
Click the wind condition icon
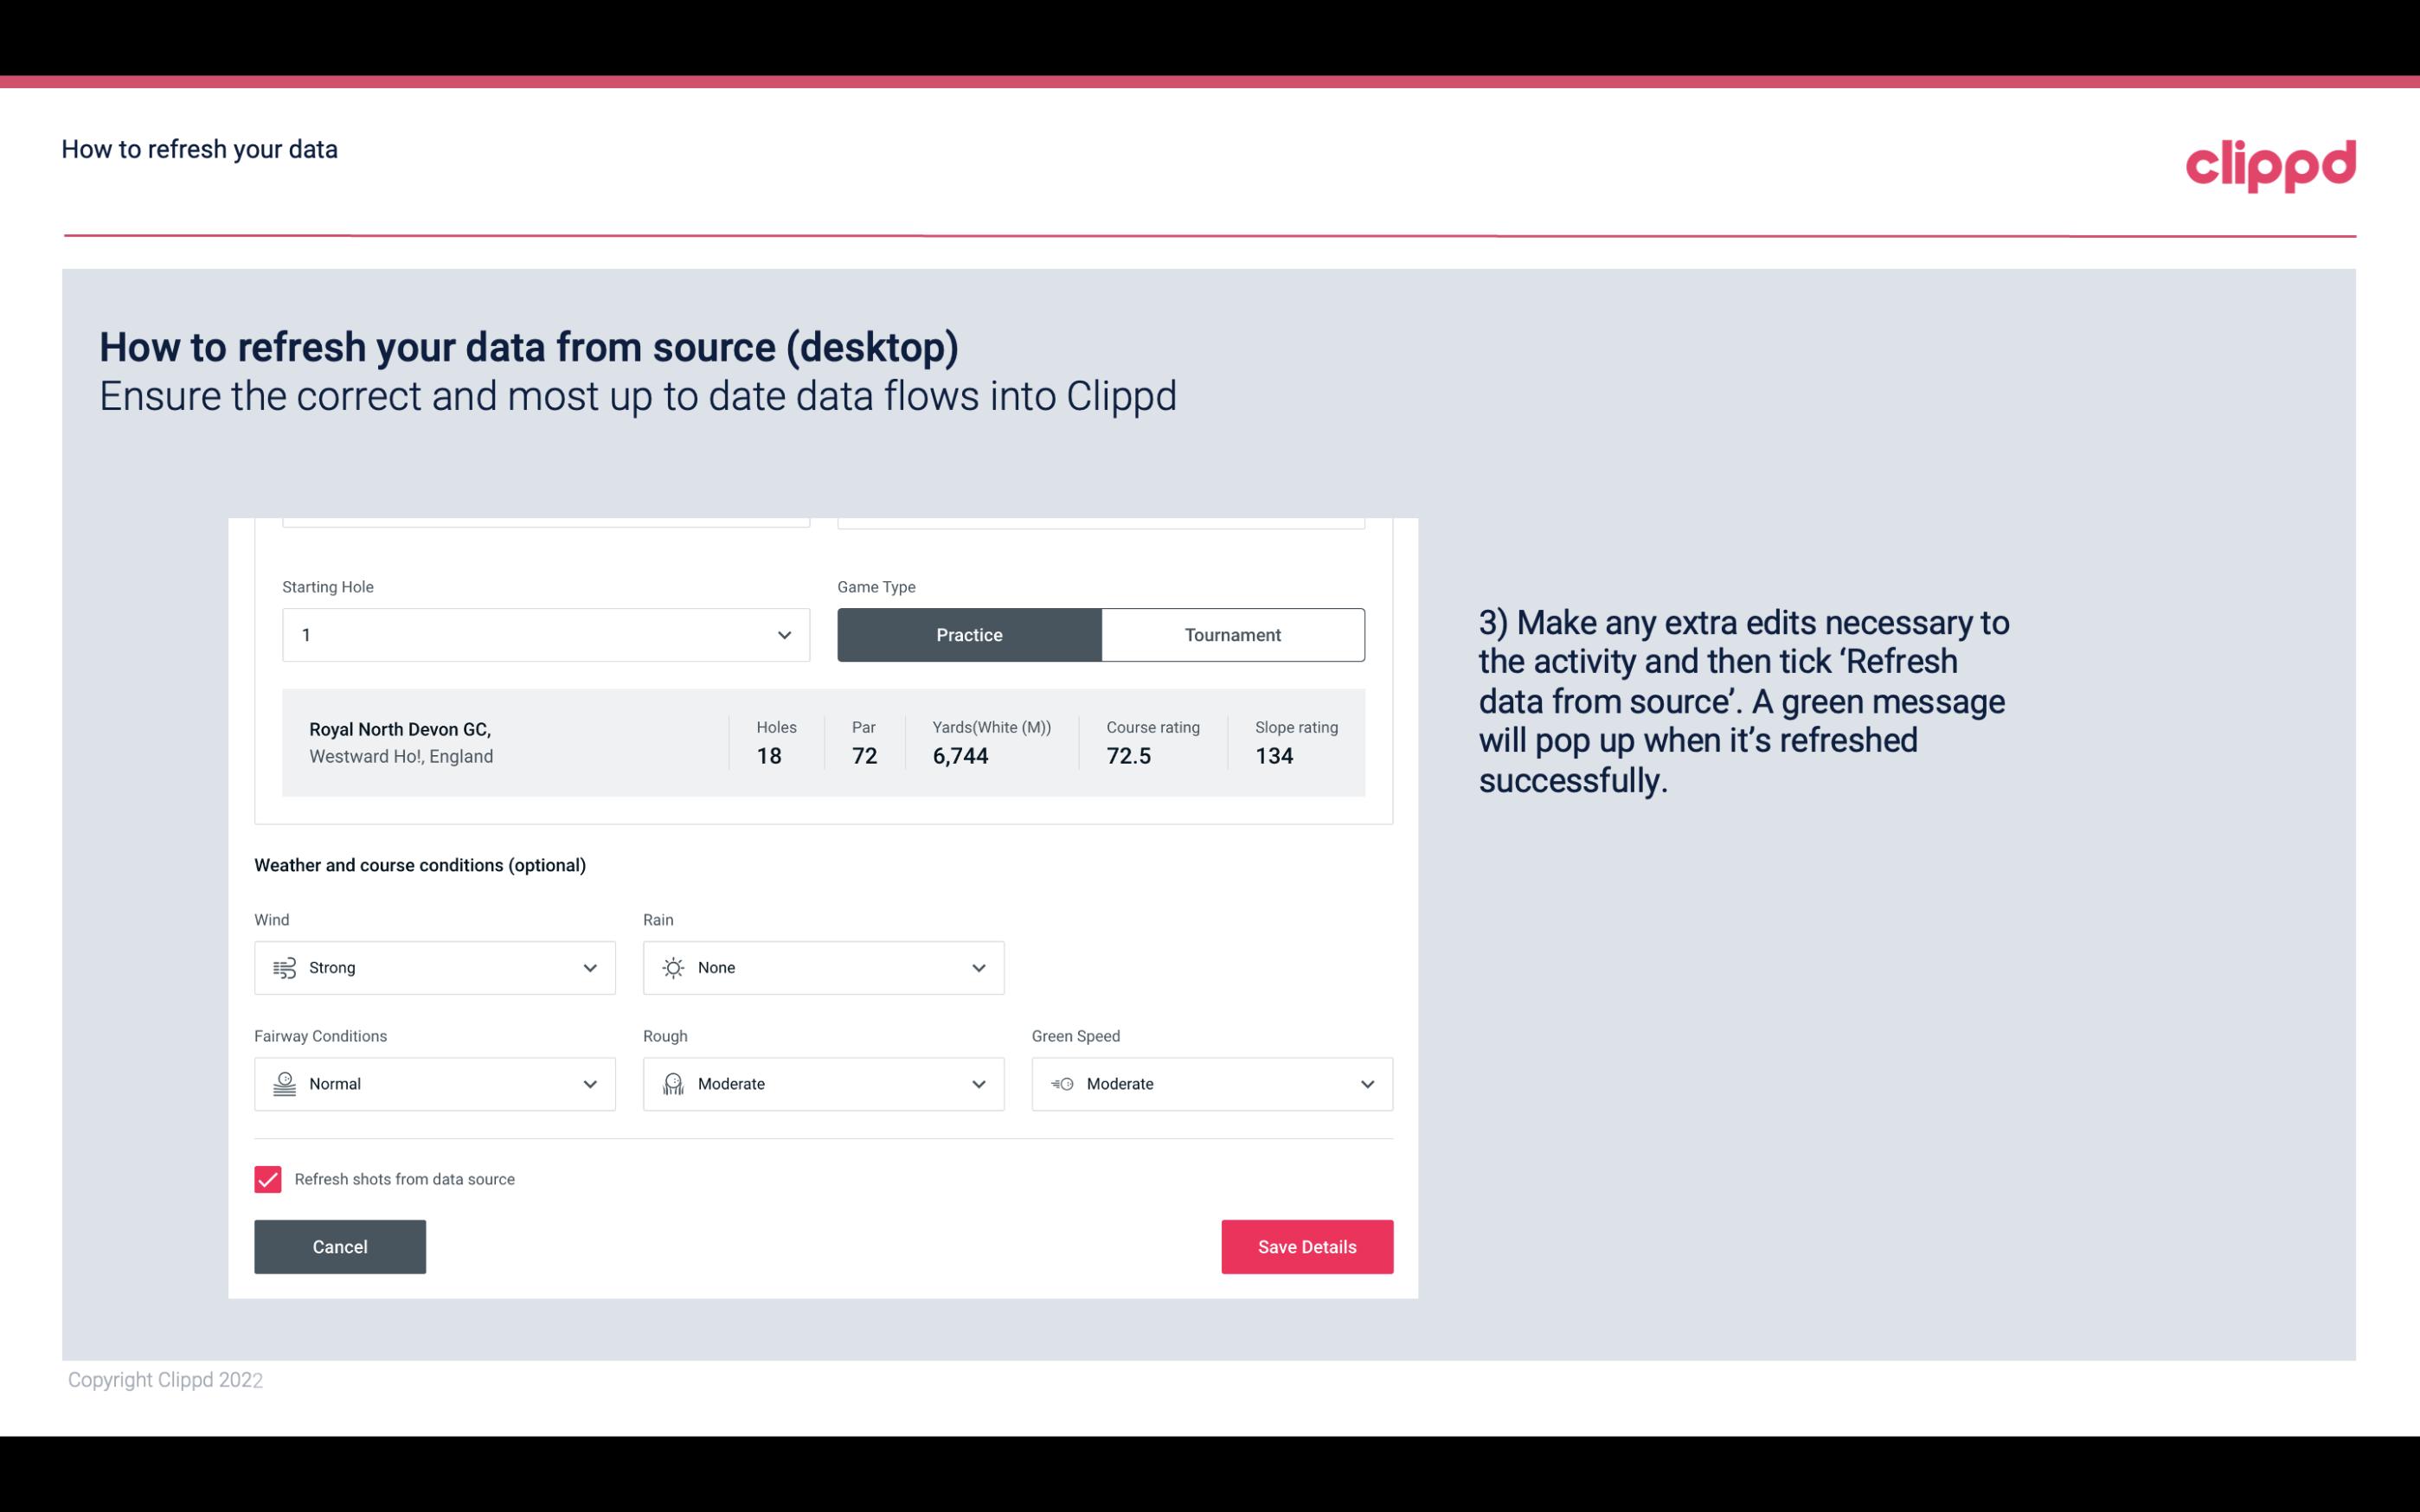pos(282,967)
